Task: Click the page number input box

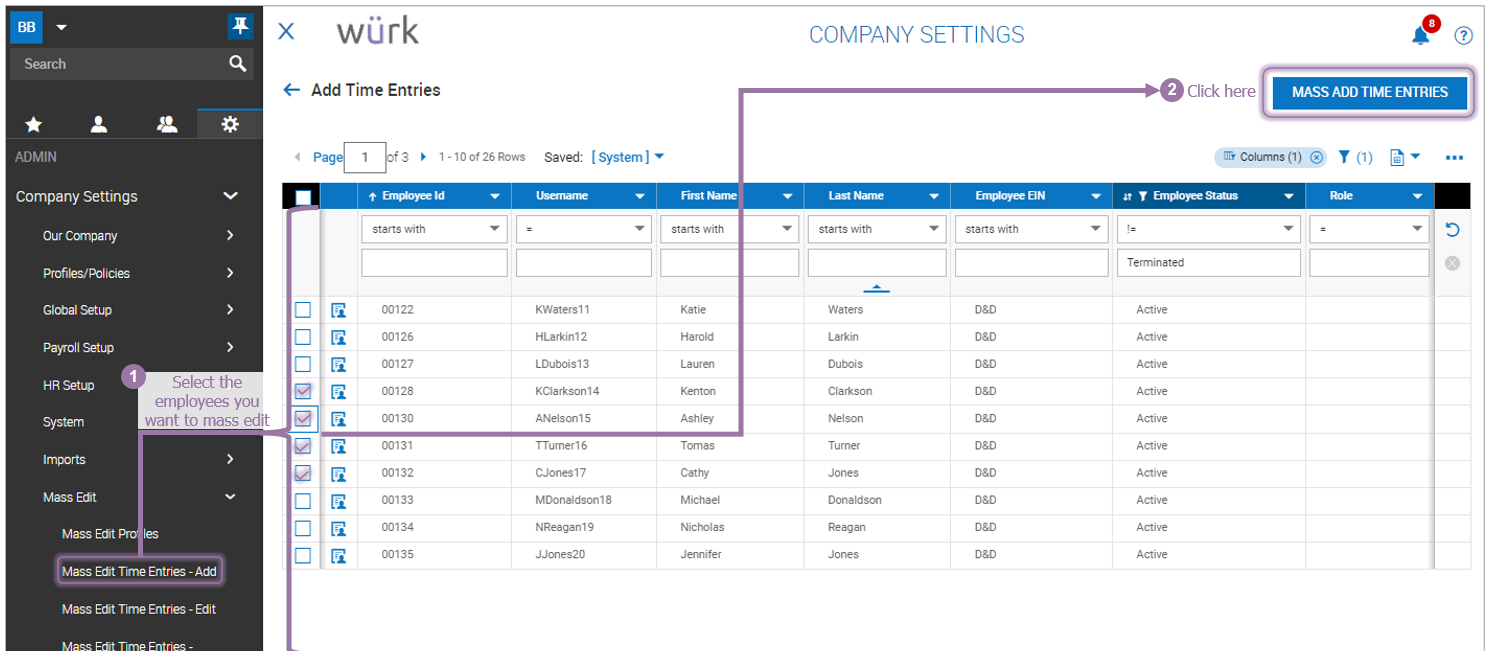Action: (x=365, y=157)
